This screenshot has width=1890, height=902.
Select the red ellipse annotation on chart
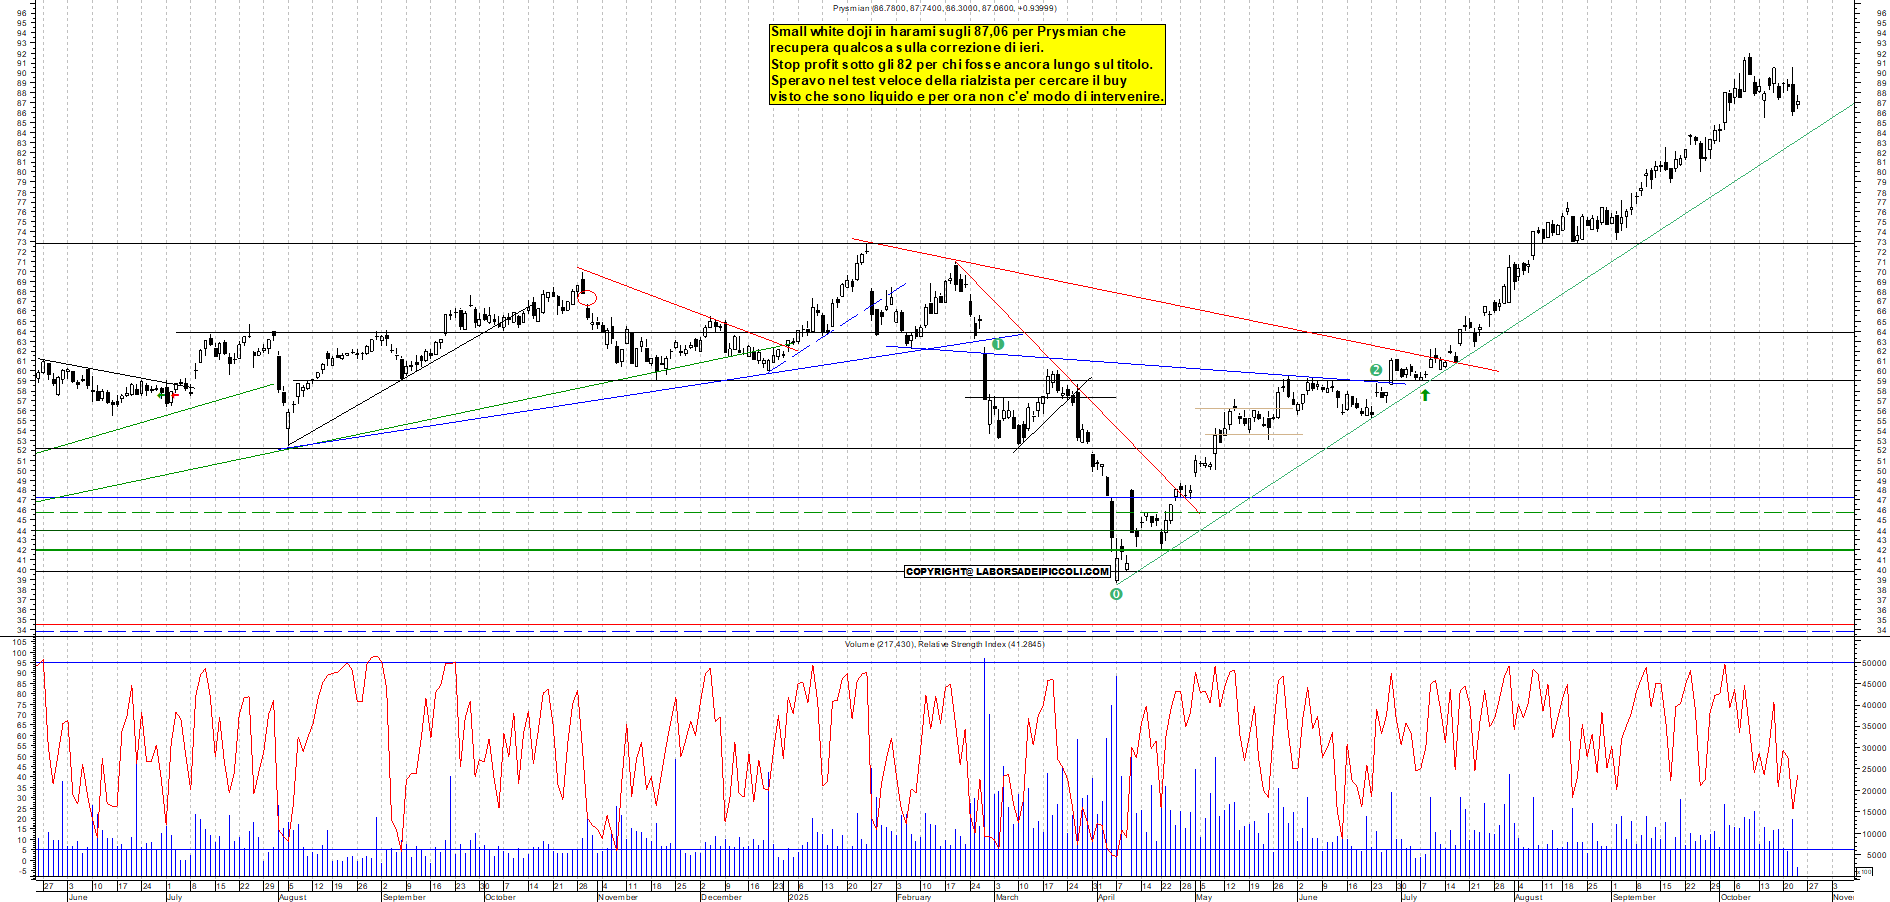tap(587, 297)
